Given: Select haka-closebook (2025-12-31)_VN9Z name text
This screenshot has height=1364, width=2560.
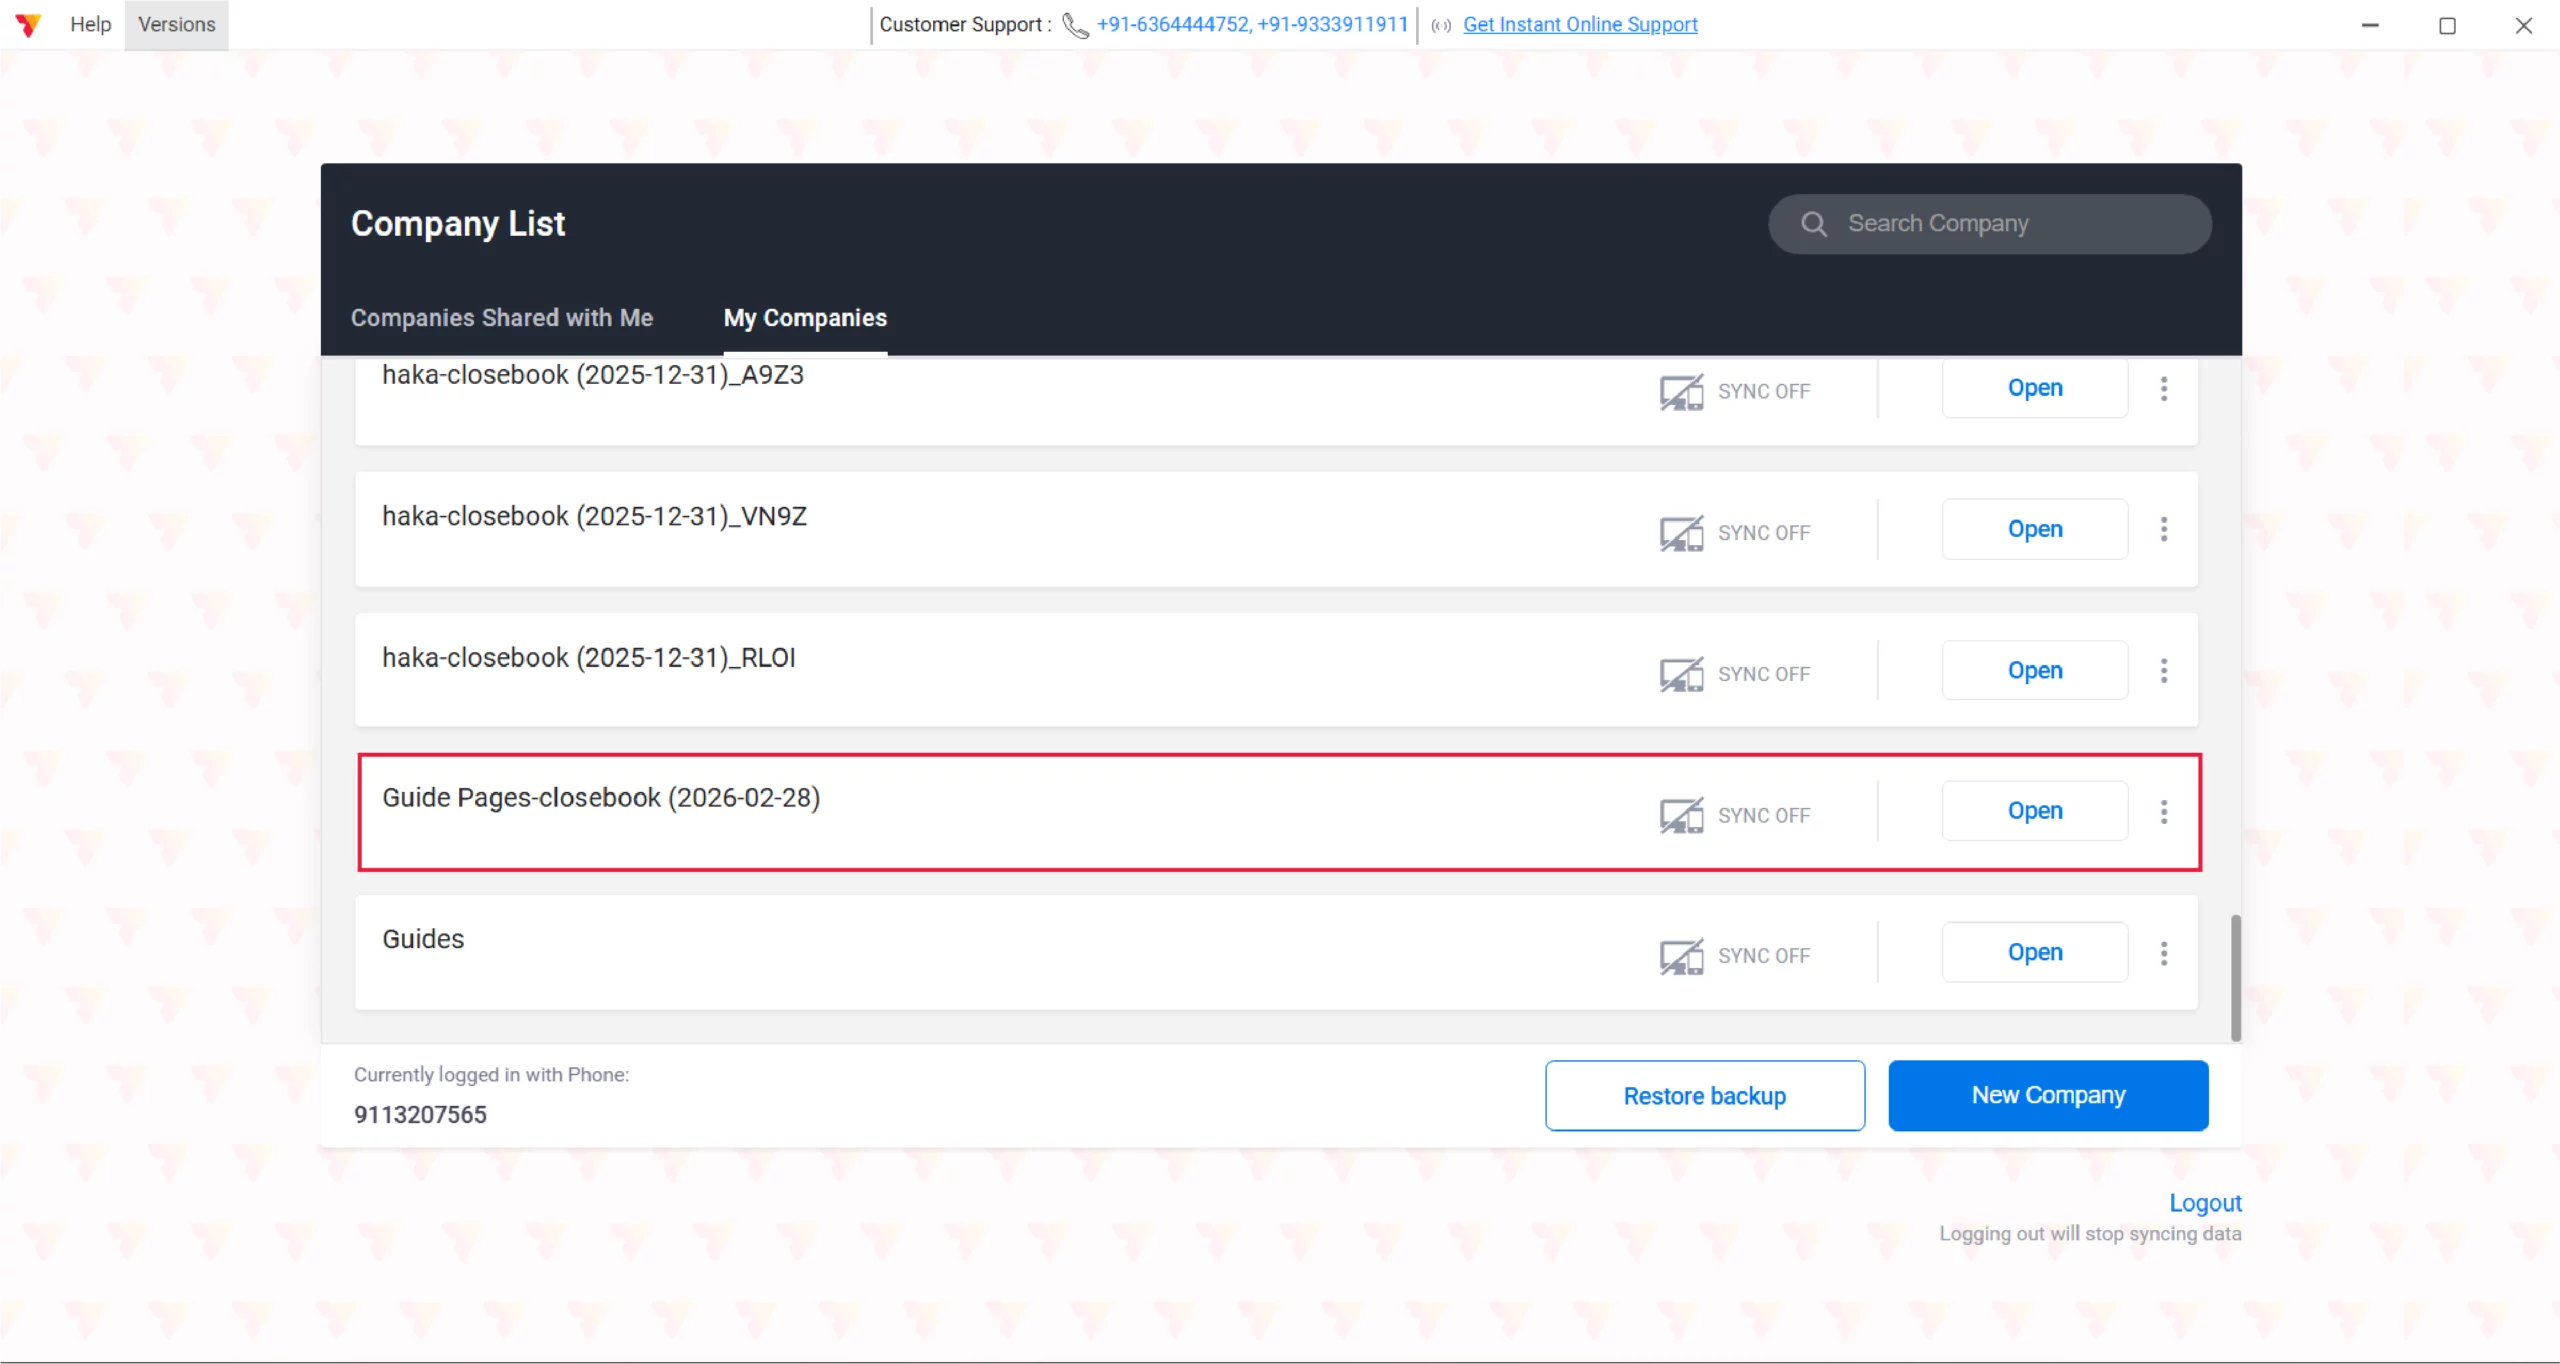Looking at the screenshot, I should (x=594, y=517).
